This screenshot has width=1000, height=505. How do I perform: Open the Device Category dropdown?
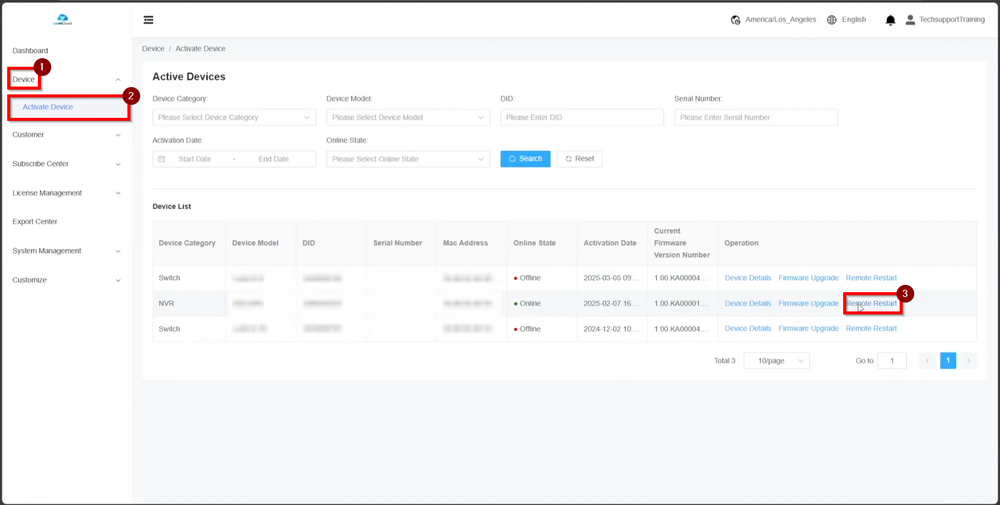[234, 117]
